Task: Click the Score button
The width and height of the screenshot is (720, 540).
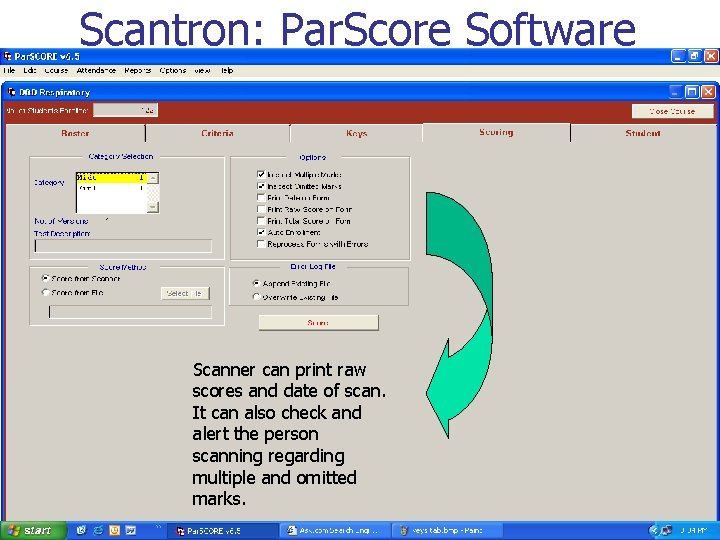Action: 318,323
